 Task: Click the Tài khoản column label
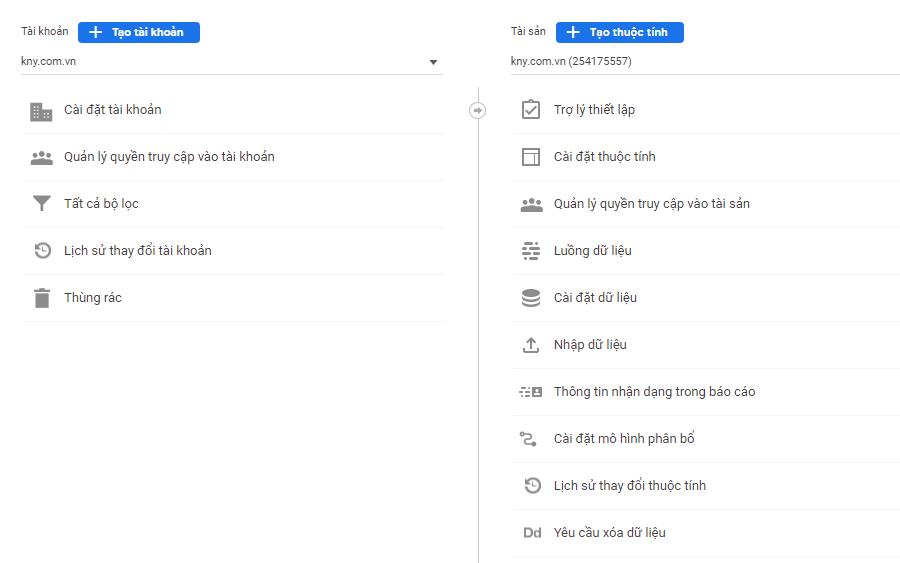[45, 31]
